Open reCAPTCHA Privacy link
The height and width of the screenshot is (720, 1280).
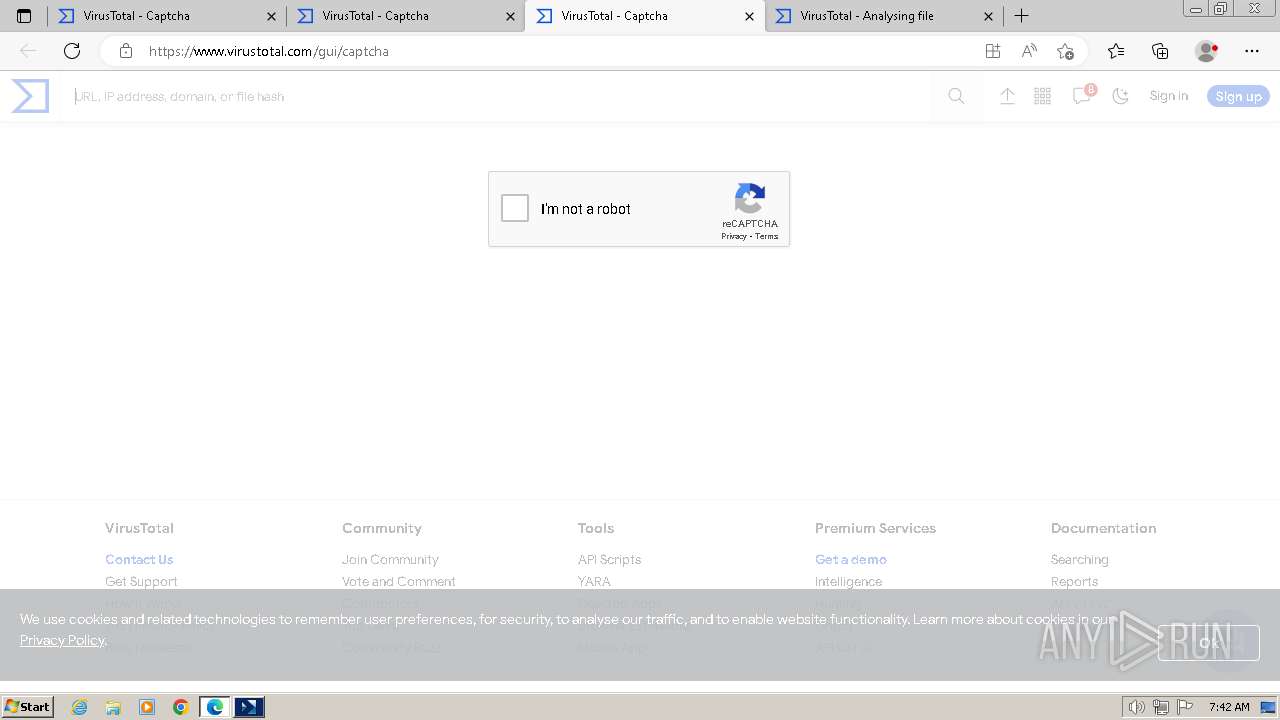coord(734,236)
